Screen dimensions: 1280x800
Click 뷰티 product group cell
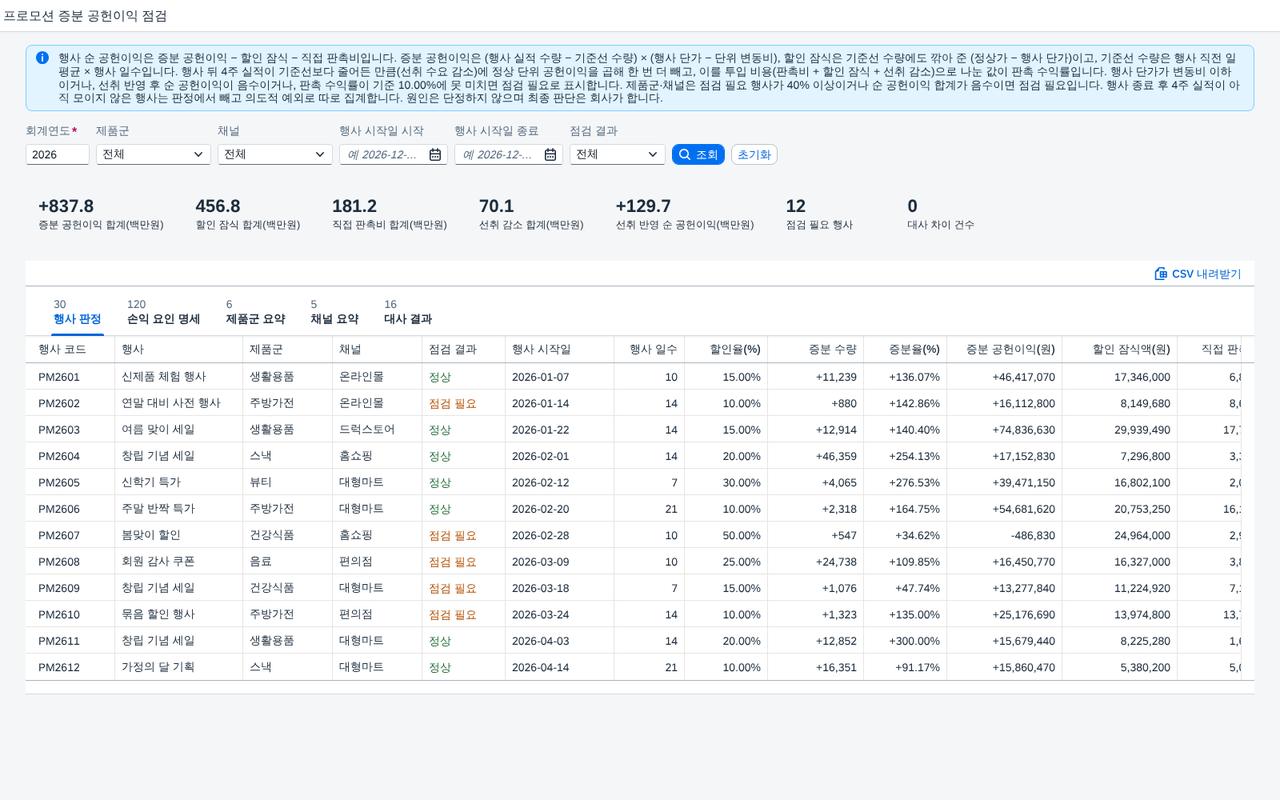(x=260, y=482)
